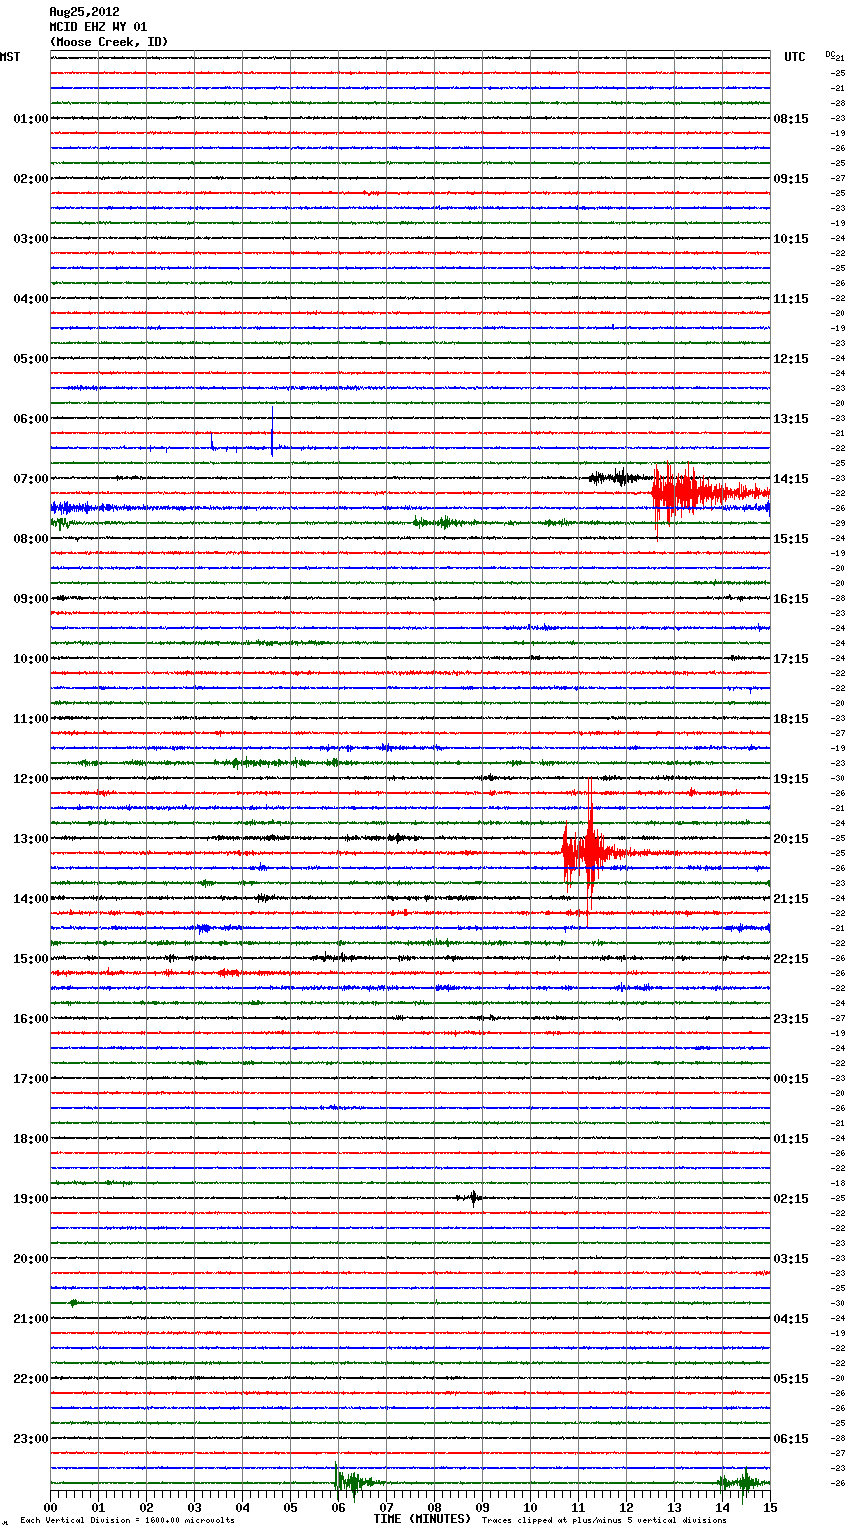Select the 06:00 MST hour label
Viewport: 850px width, 1534px height.
pos(31,419)
